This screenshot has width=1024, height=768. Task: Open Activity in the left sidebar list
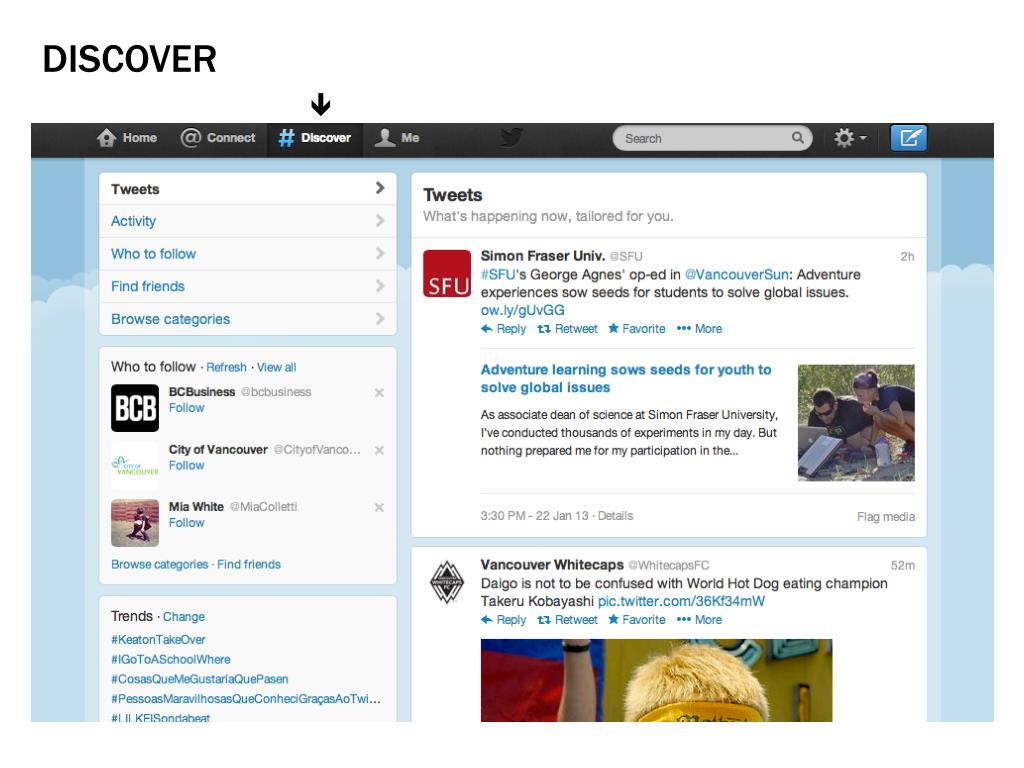pos(248,221)
